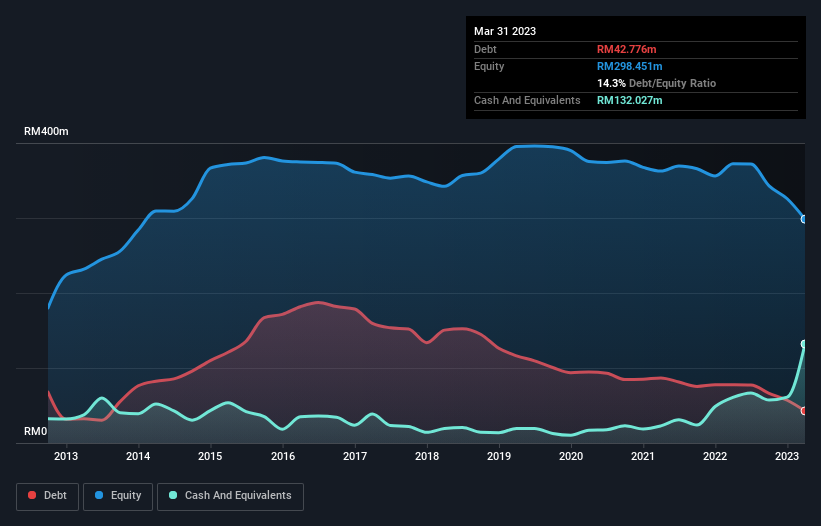Click the 2023 x-axis label

787,457
